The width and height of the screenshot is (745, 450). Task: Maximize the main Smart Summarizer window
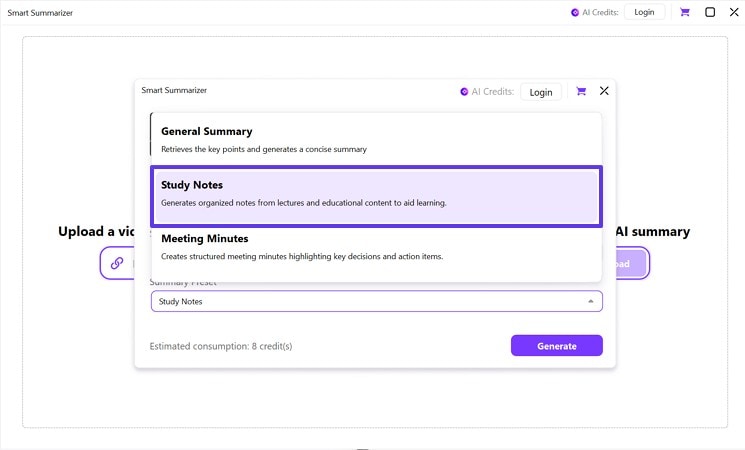(x=710, y=12)
